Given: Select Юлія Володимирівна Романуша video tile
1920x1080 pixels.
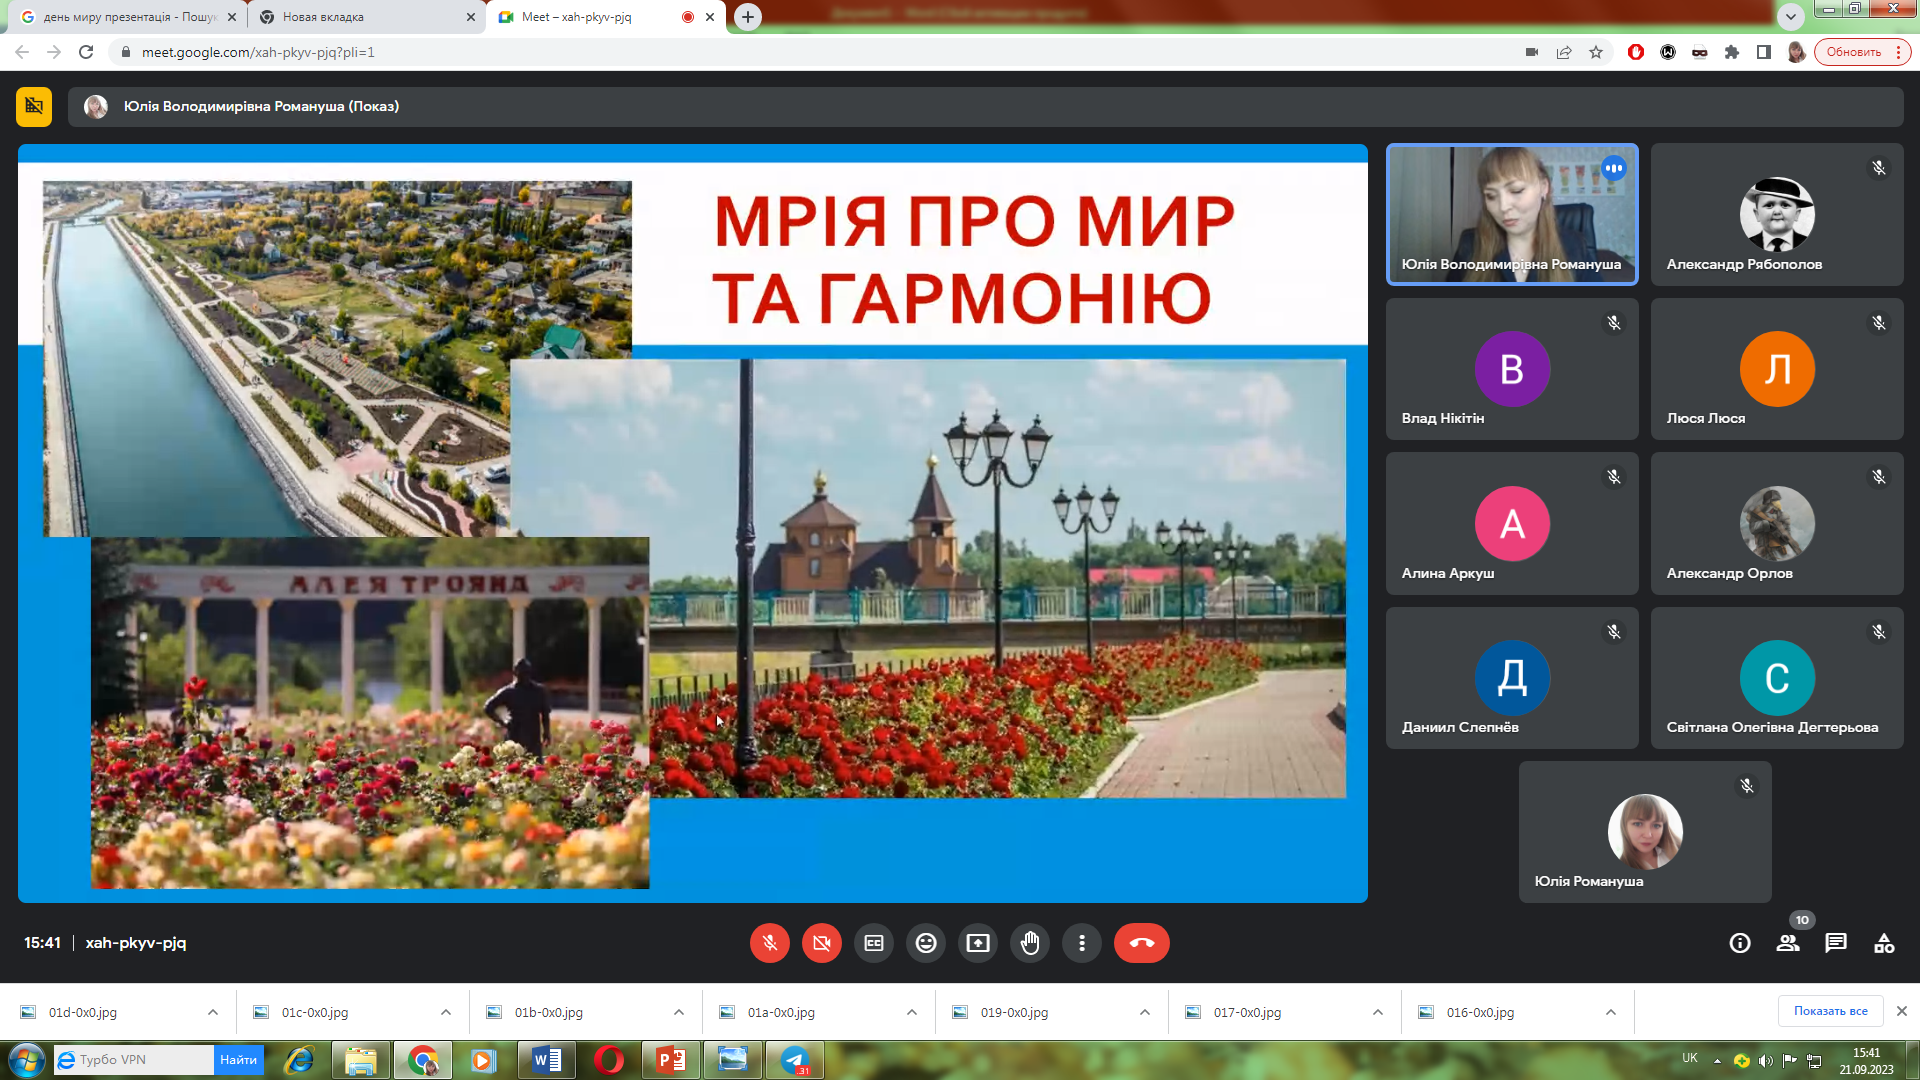Looking at the screenshot, I should point(1512,214).
